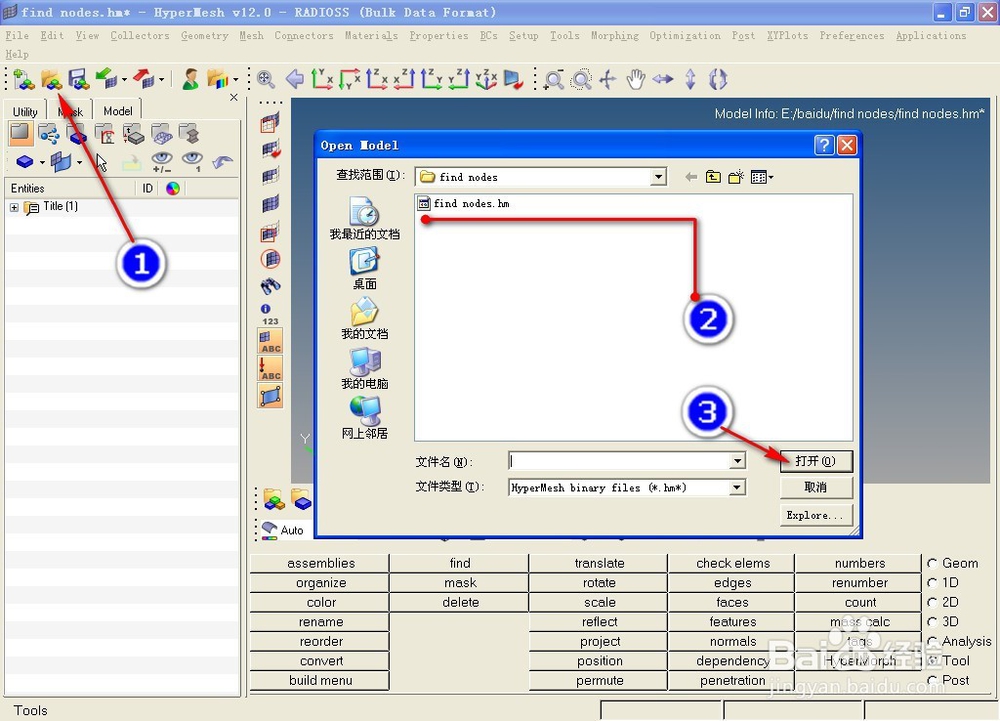This screenshot has height=721, width=1000.
Task: Toggle show/hide eye with plus-minus icon
Action: (161, 162)
